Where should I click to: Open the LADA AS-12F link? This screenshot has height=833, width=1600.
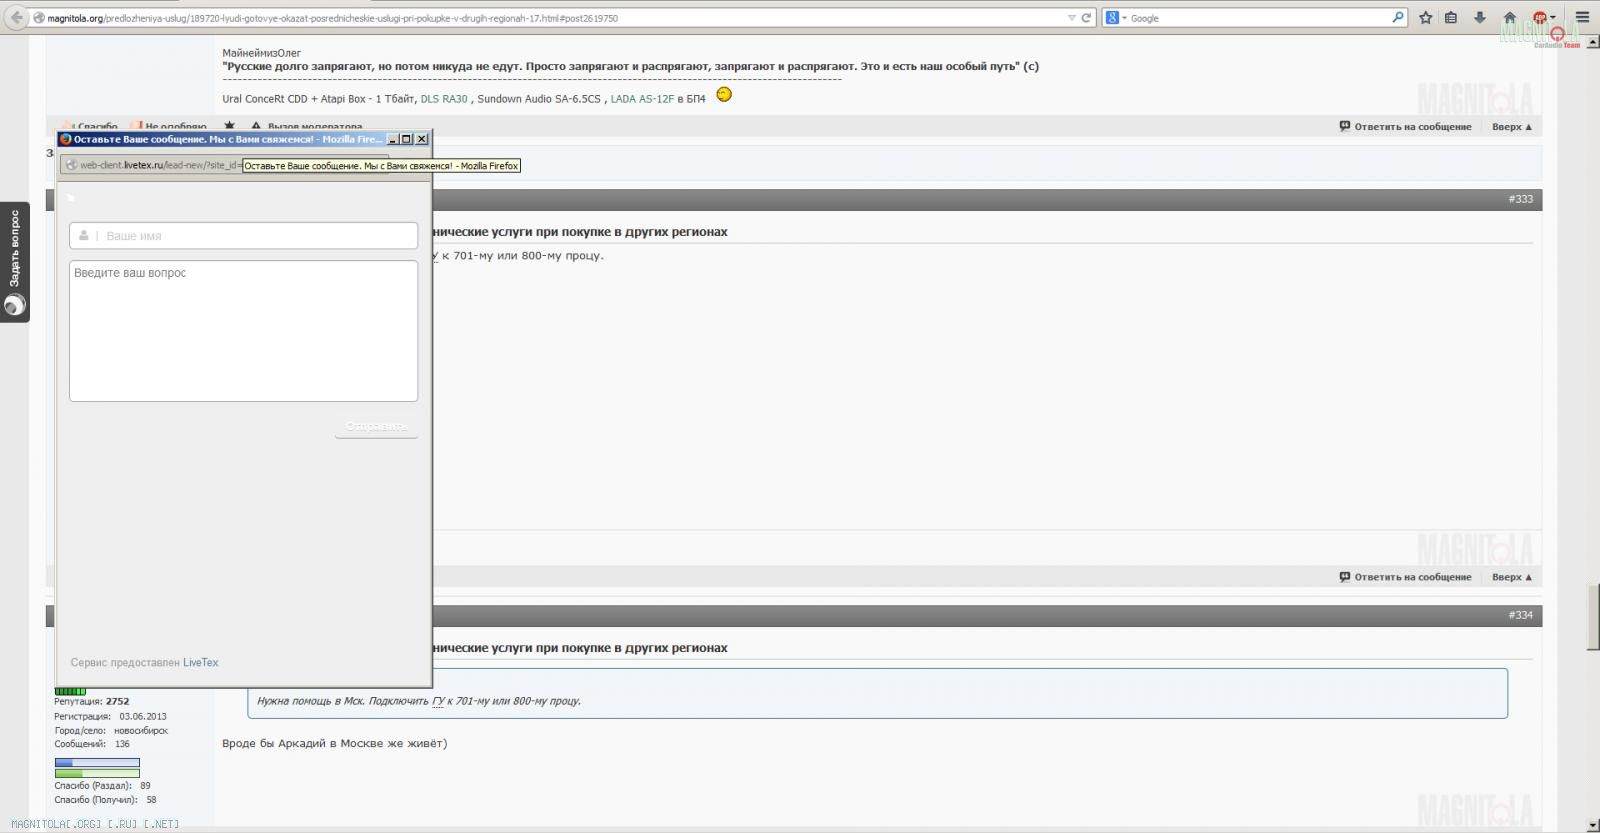[x=642, y=99]
